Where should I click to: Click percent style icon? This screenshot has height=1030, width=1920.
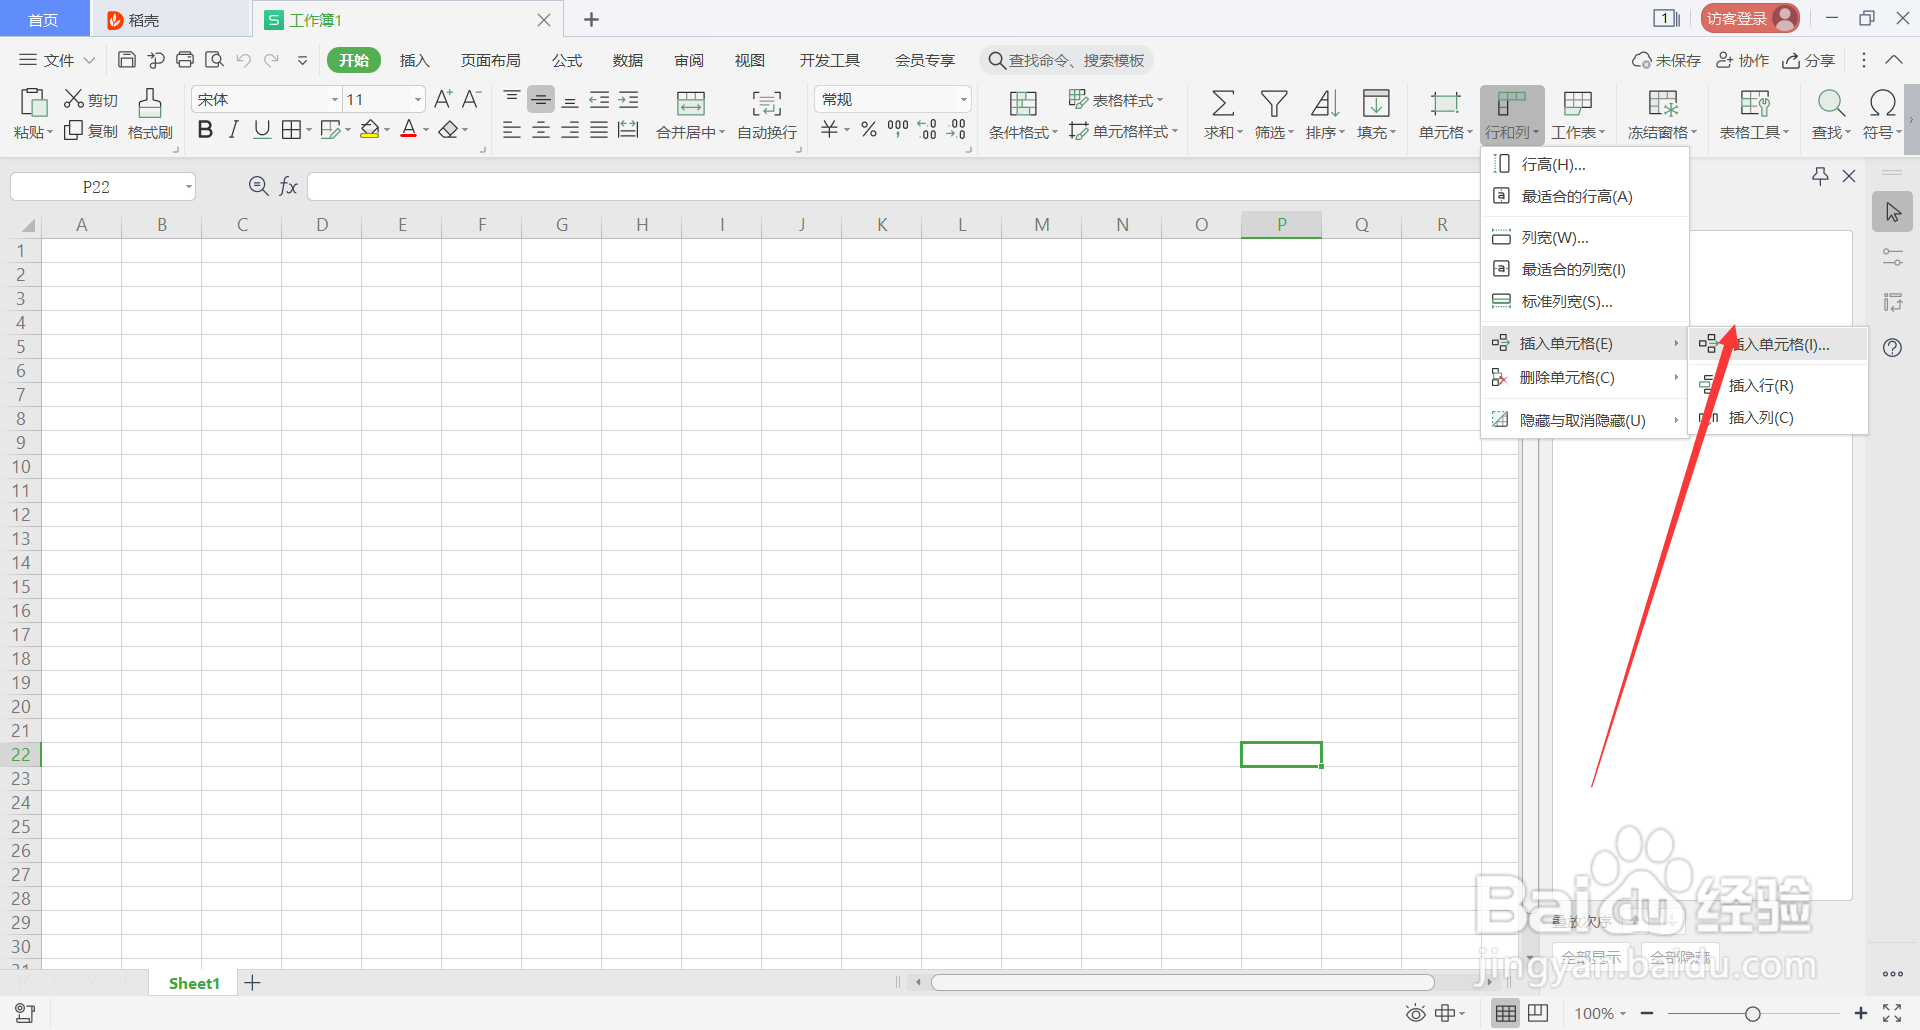coord(869,130)
